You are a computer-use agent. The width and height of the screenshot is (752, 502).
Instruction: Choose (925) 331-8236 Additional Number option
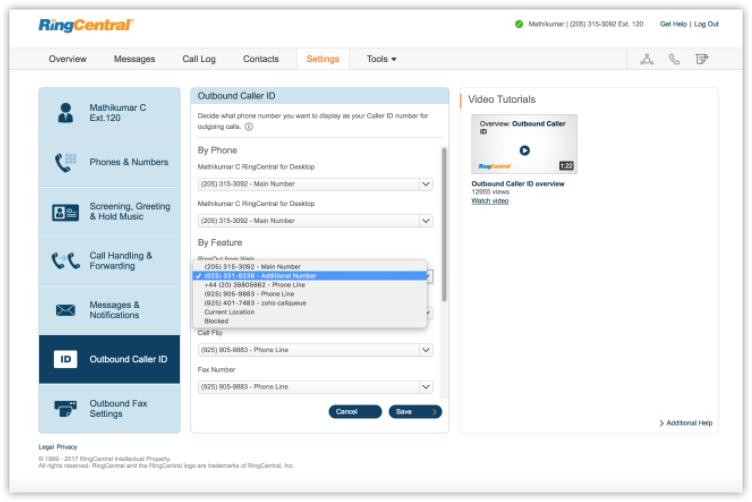[310, 276]
